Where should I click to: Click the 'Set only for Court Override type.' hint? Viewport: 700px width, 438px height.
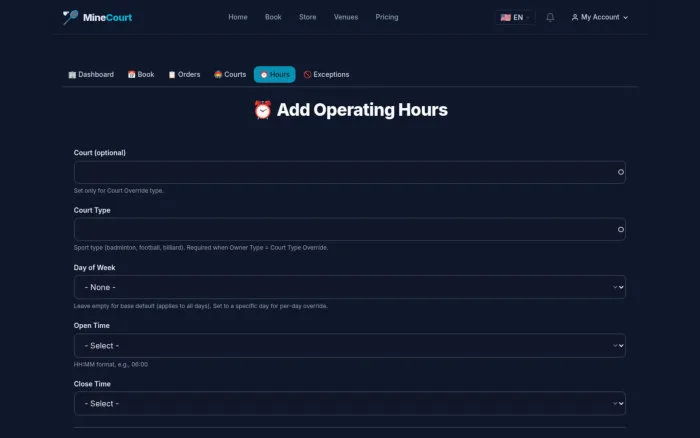click(119, 191)
